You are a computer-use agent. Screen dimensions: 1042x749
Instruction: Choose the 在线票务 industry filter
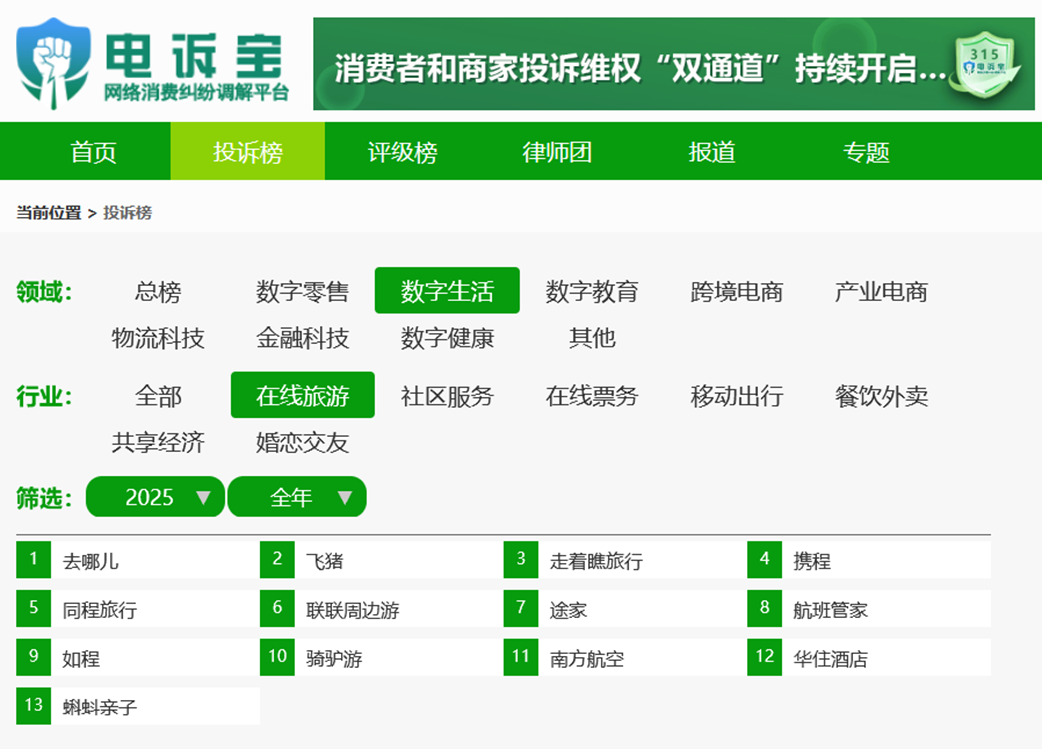[x=593, y=396]
